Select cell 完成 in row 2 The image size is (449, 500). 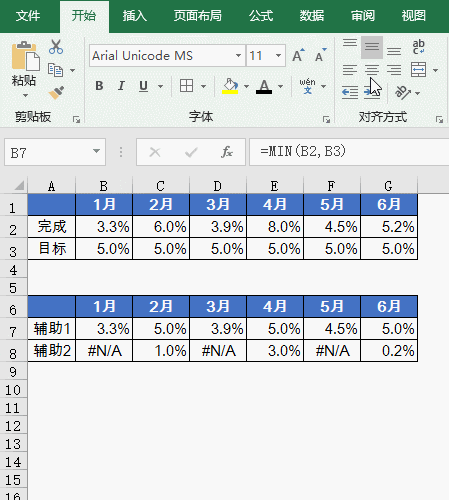click(x=52, y=227)
